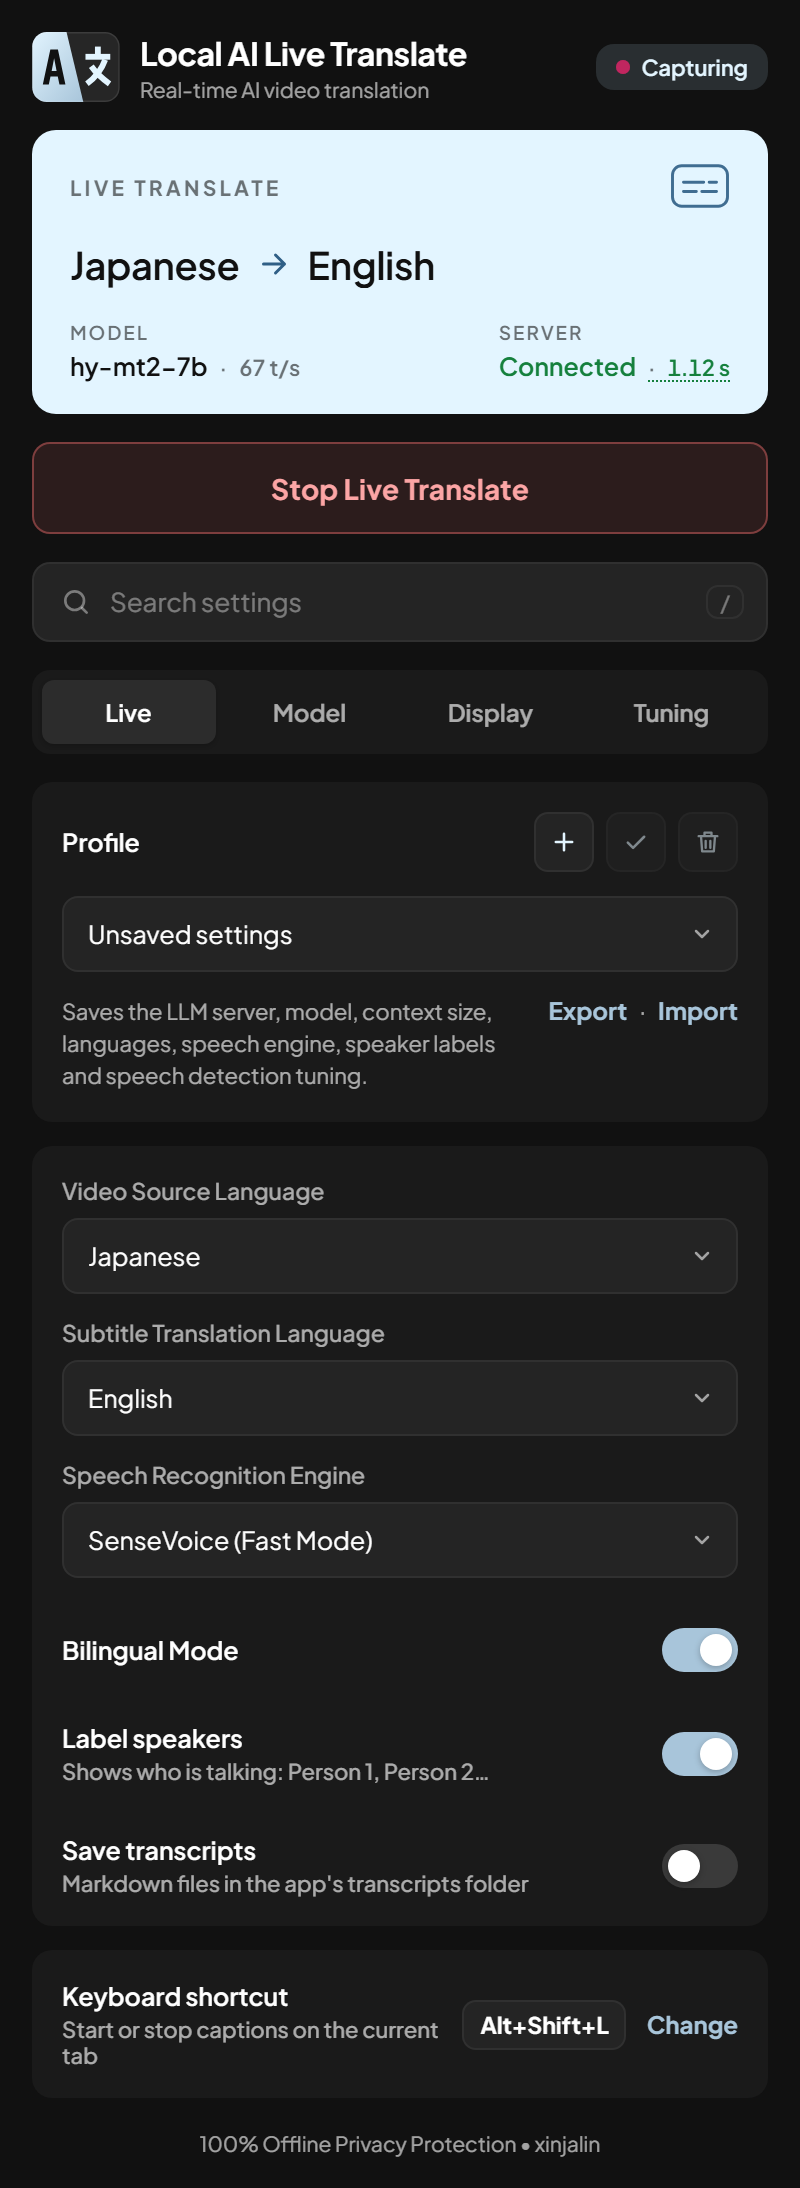
Task: Click Stop Live Translate button
Action: [x=400, y=488]
